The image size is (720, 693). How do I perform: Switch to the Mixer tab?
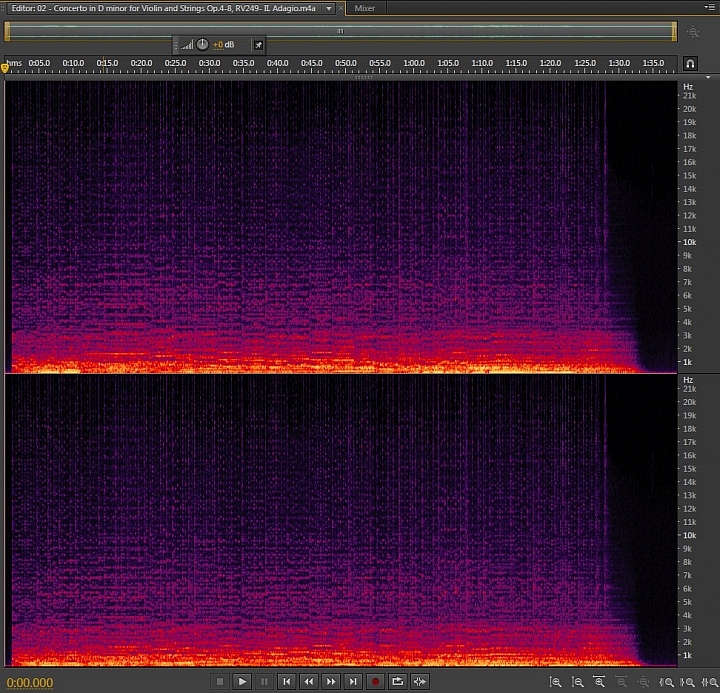[x=365, y=8]
